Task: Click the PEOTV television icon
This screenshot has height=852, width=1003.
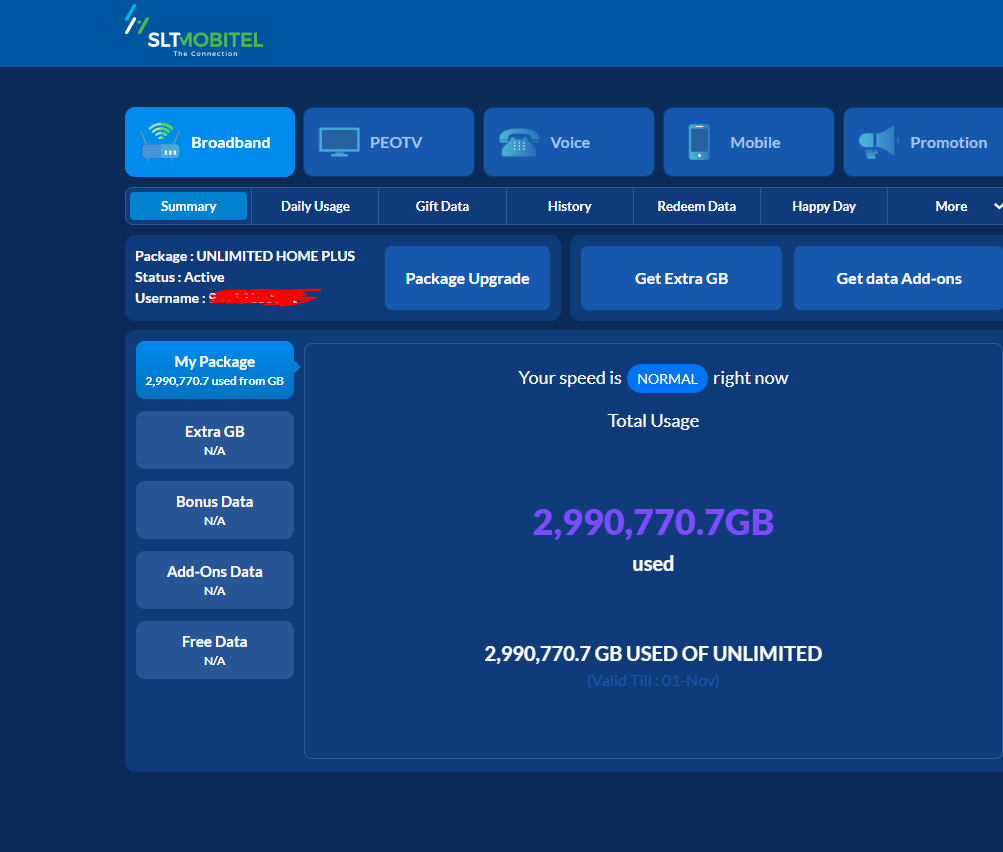Action: (339, 142)
